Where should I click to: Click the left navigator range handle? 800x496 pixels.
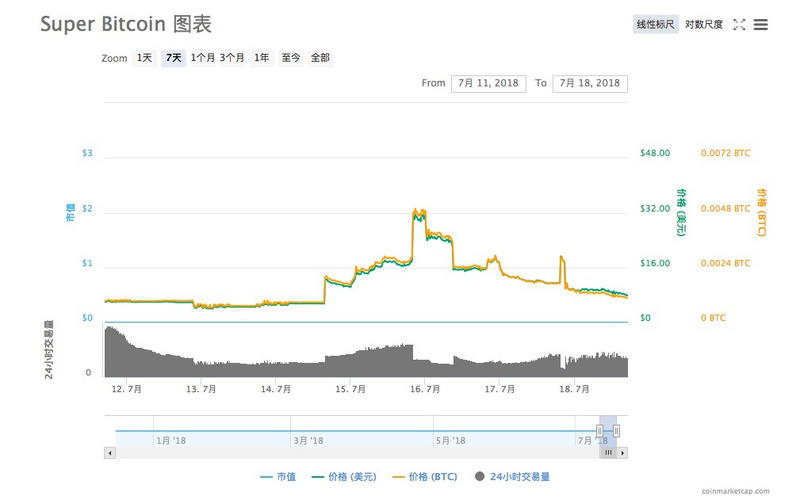[x=599, y=431]
